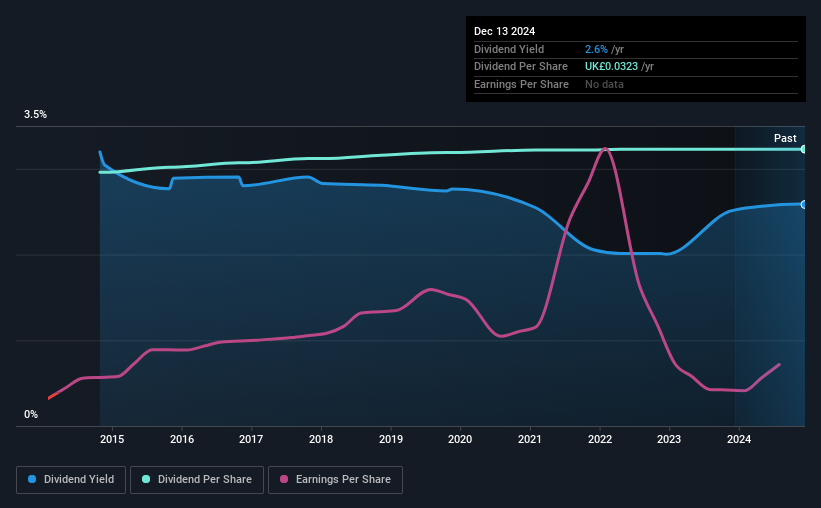Click the Dividend Per Share endpoint marker

804,149
